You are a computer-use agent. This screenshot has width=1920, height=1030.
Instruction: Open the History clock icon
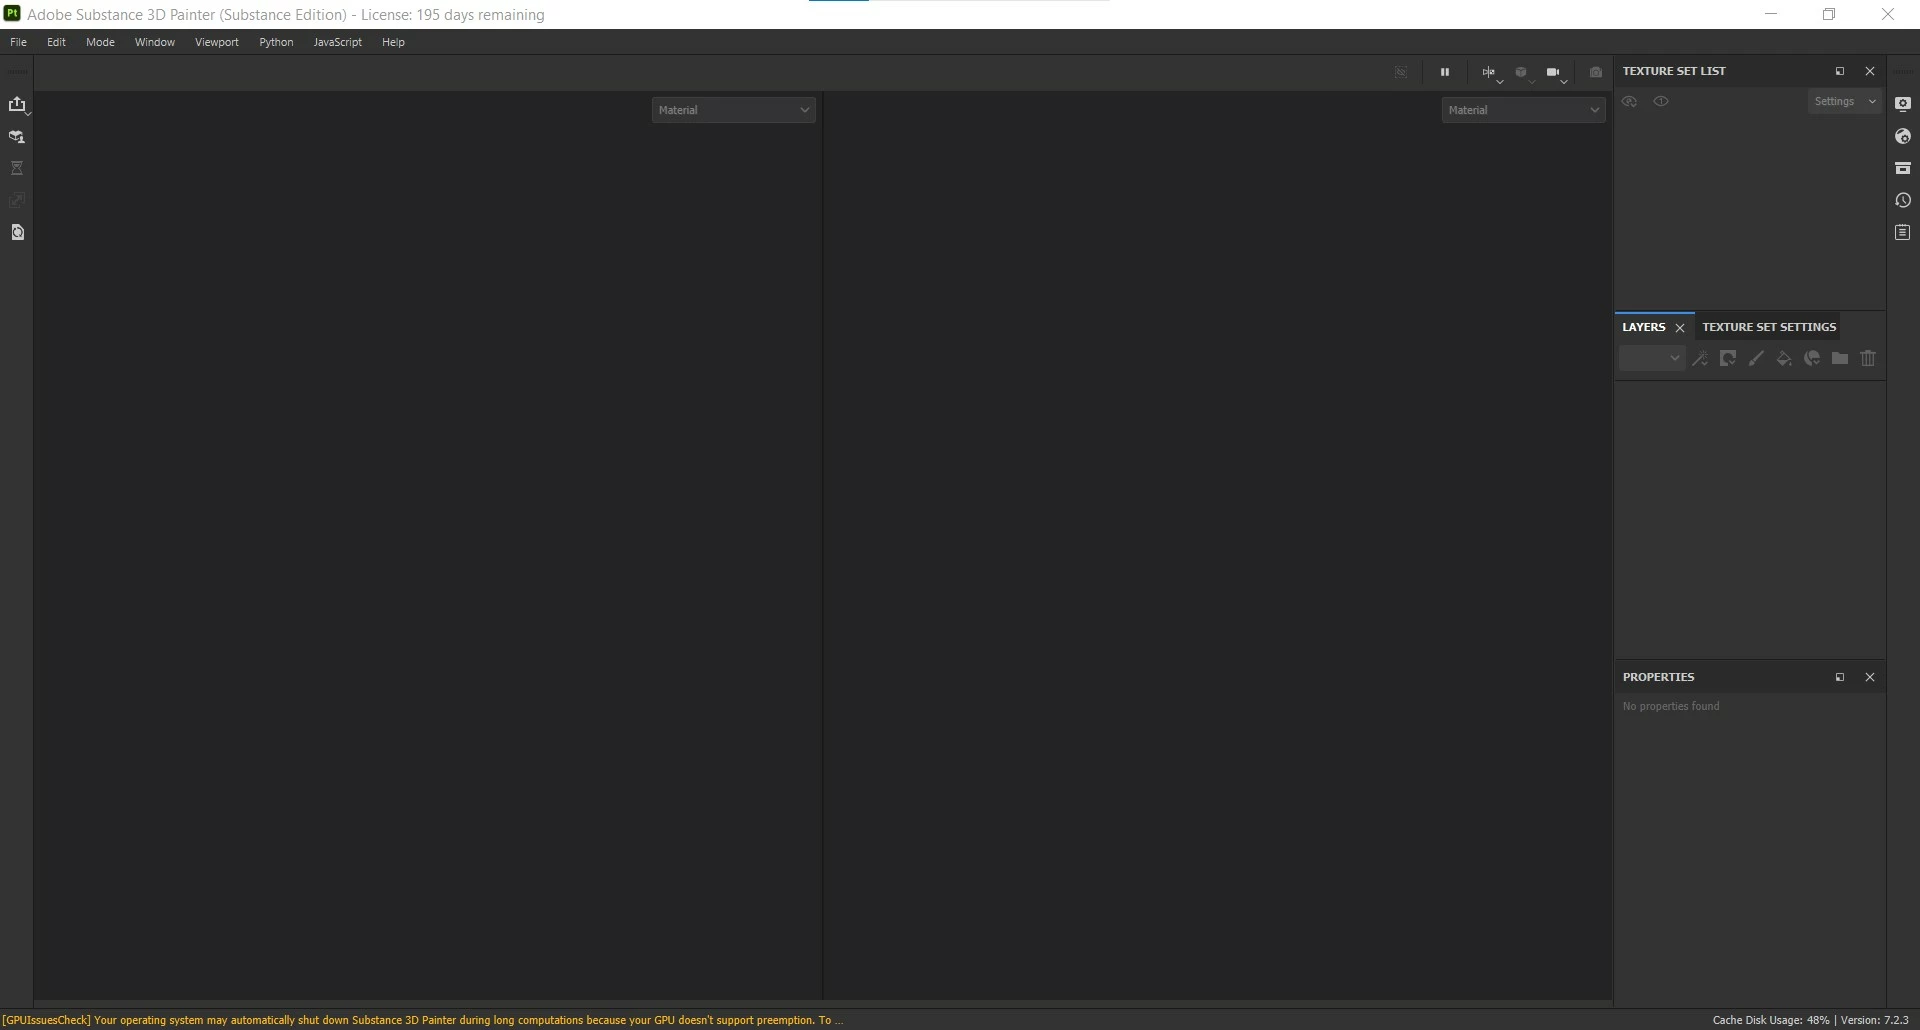[x=1903, y=200]
